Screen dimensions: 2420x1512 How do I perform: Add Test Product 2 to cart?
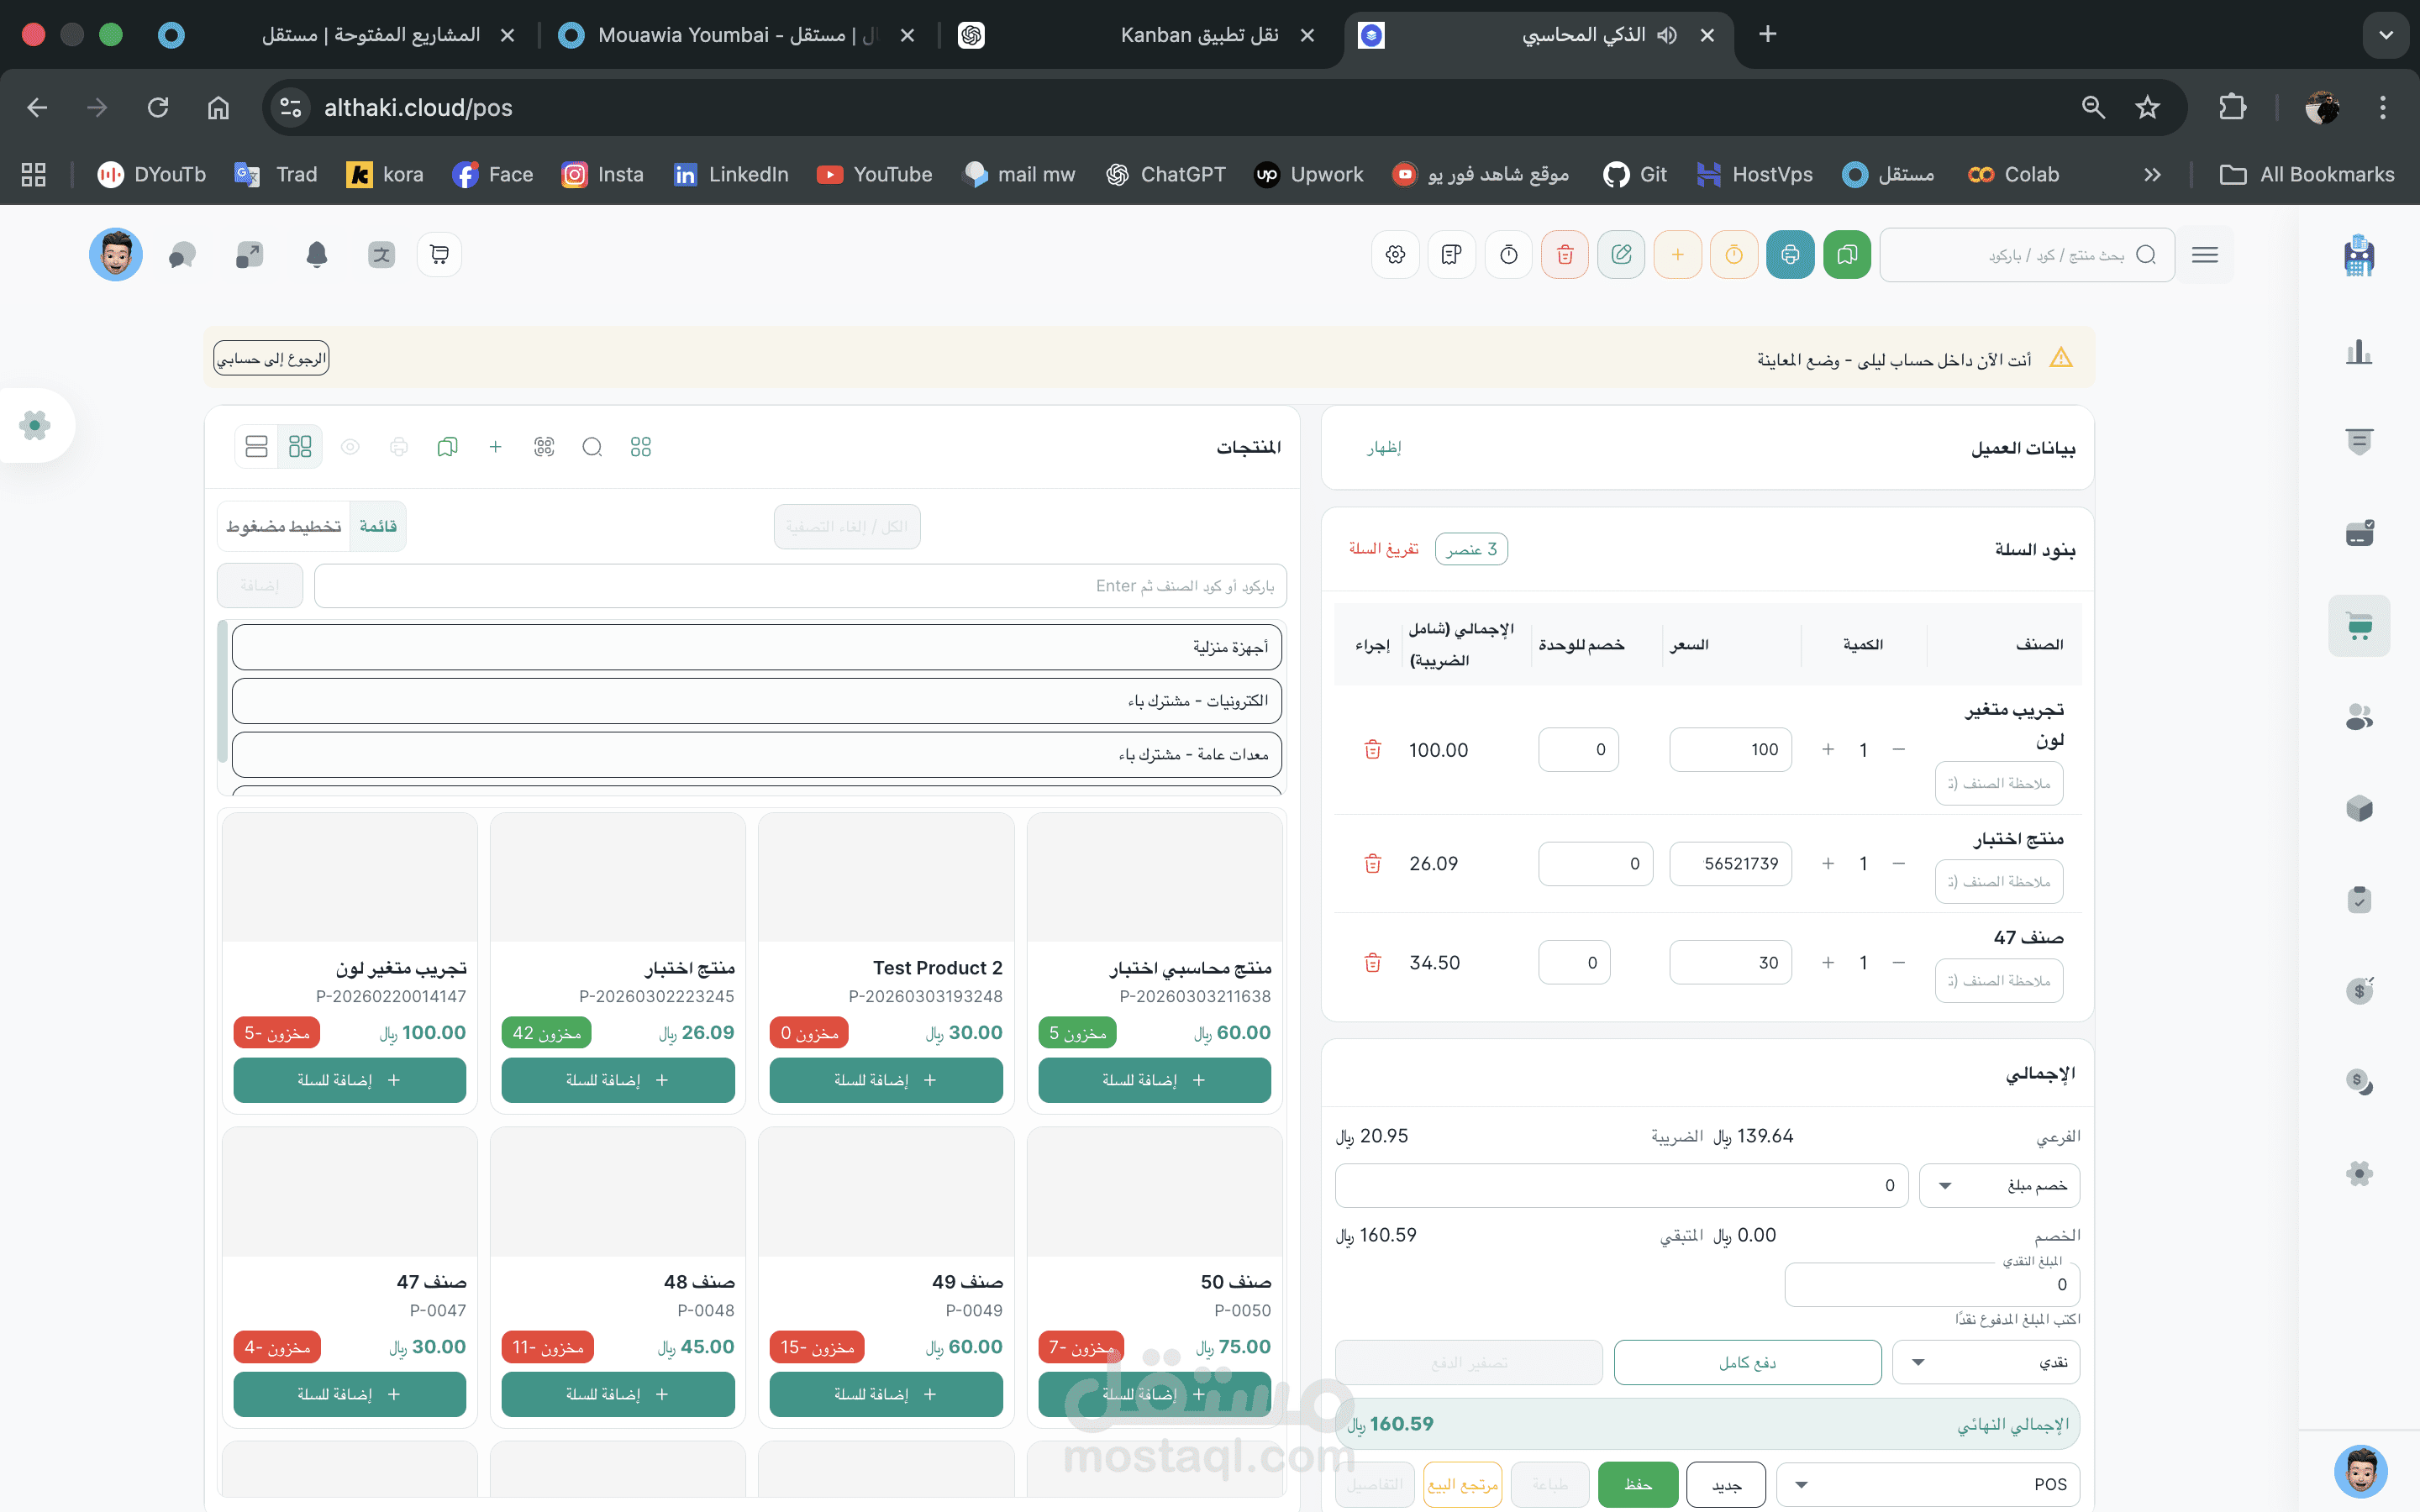tap(885, 1080)
